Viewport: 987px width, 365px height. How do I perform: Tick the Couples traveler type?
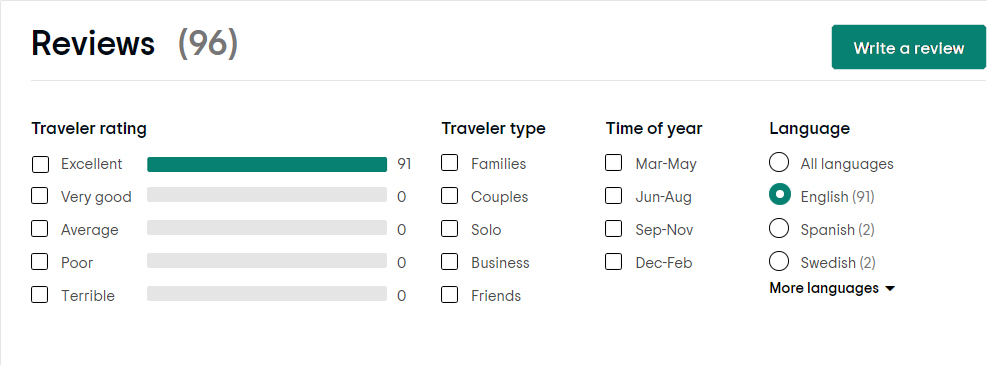tap(449, 196)
